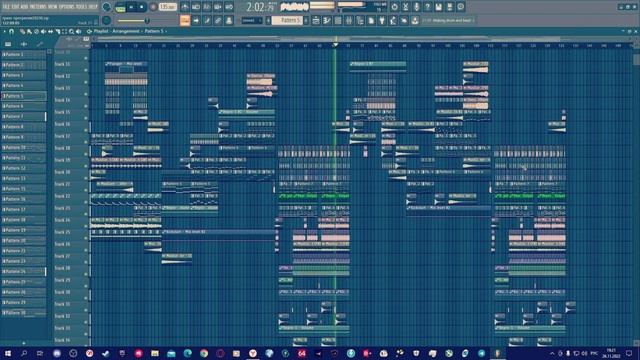Select the playlist Slip tool
Image resolution: width=640 pixels, height=360 pixels.
click(x=50, y=31)
